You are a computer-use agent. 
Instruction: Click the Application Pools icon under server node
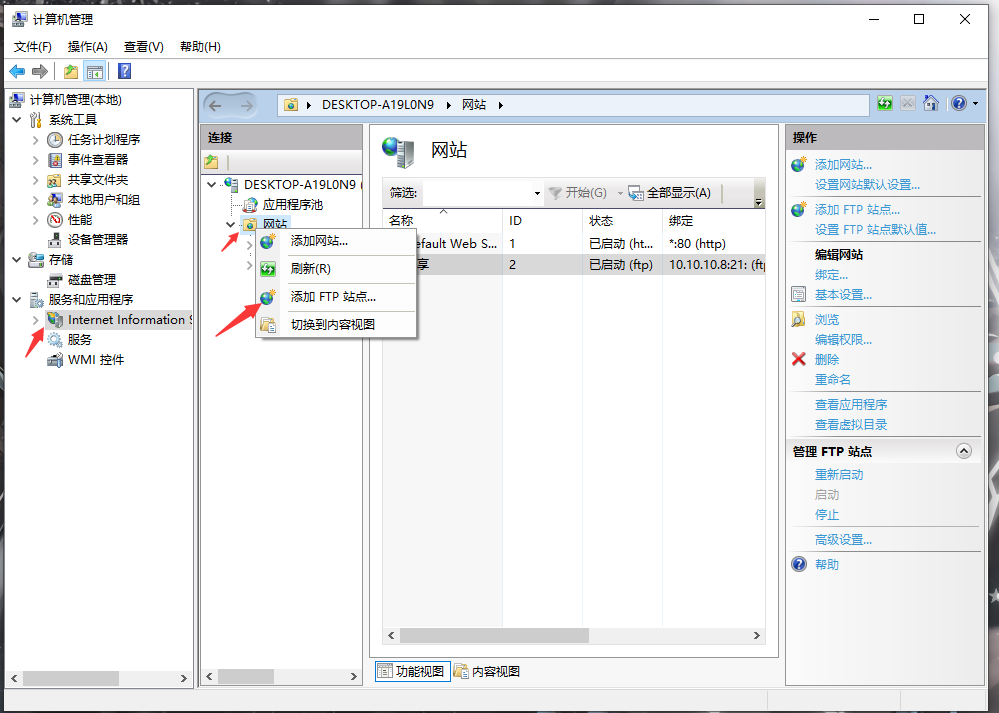point(251,204)
